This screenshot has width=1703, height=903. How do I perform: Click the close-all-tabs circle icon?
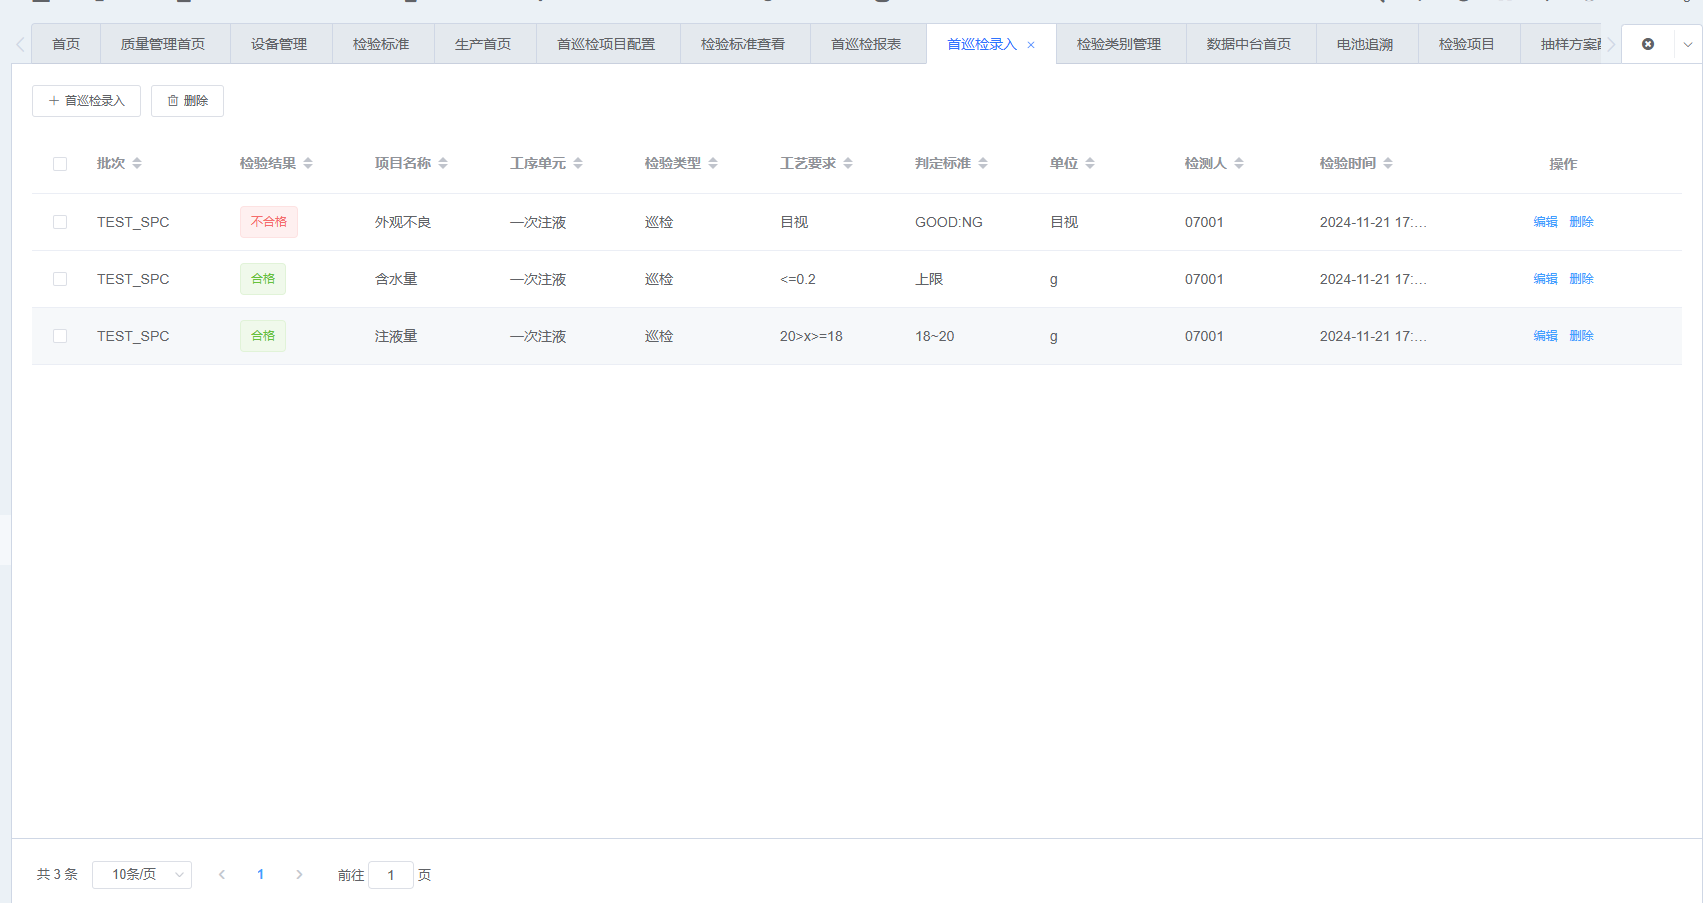(1648, 44)
